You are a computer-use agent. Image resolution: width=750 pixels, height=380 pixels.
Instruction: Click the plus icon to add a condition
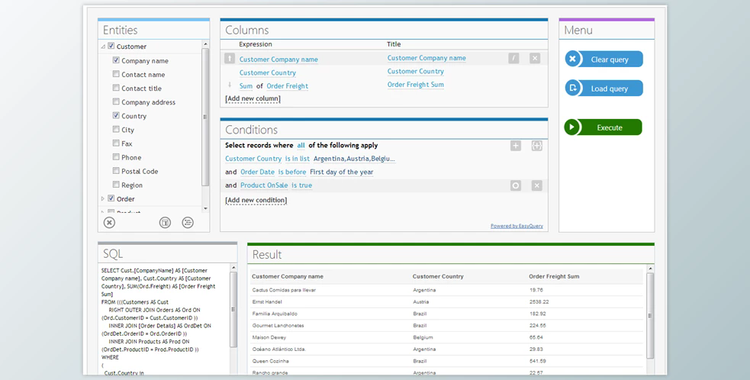point(516,146)
